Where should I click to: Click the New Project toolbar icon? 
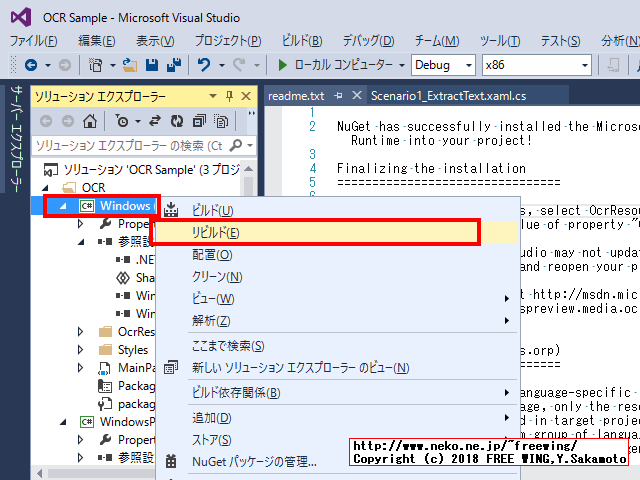click(96, 65)
